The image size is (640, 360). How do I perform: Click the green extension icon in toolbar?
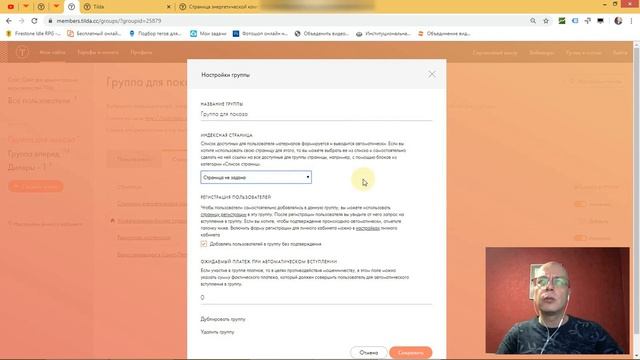pyautogui.click(x=562, y=21)
